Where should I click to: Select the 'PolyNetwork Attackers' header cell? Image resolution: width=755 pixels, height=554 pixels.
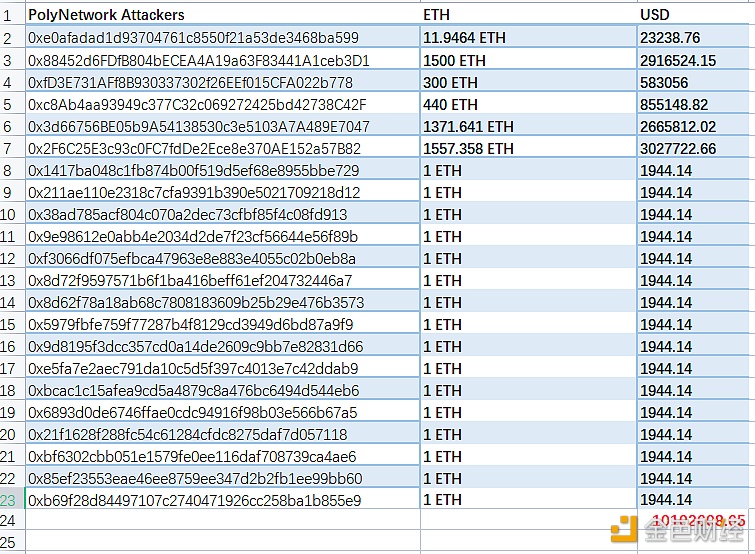click(x=222, y=15)
